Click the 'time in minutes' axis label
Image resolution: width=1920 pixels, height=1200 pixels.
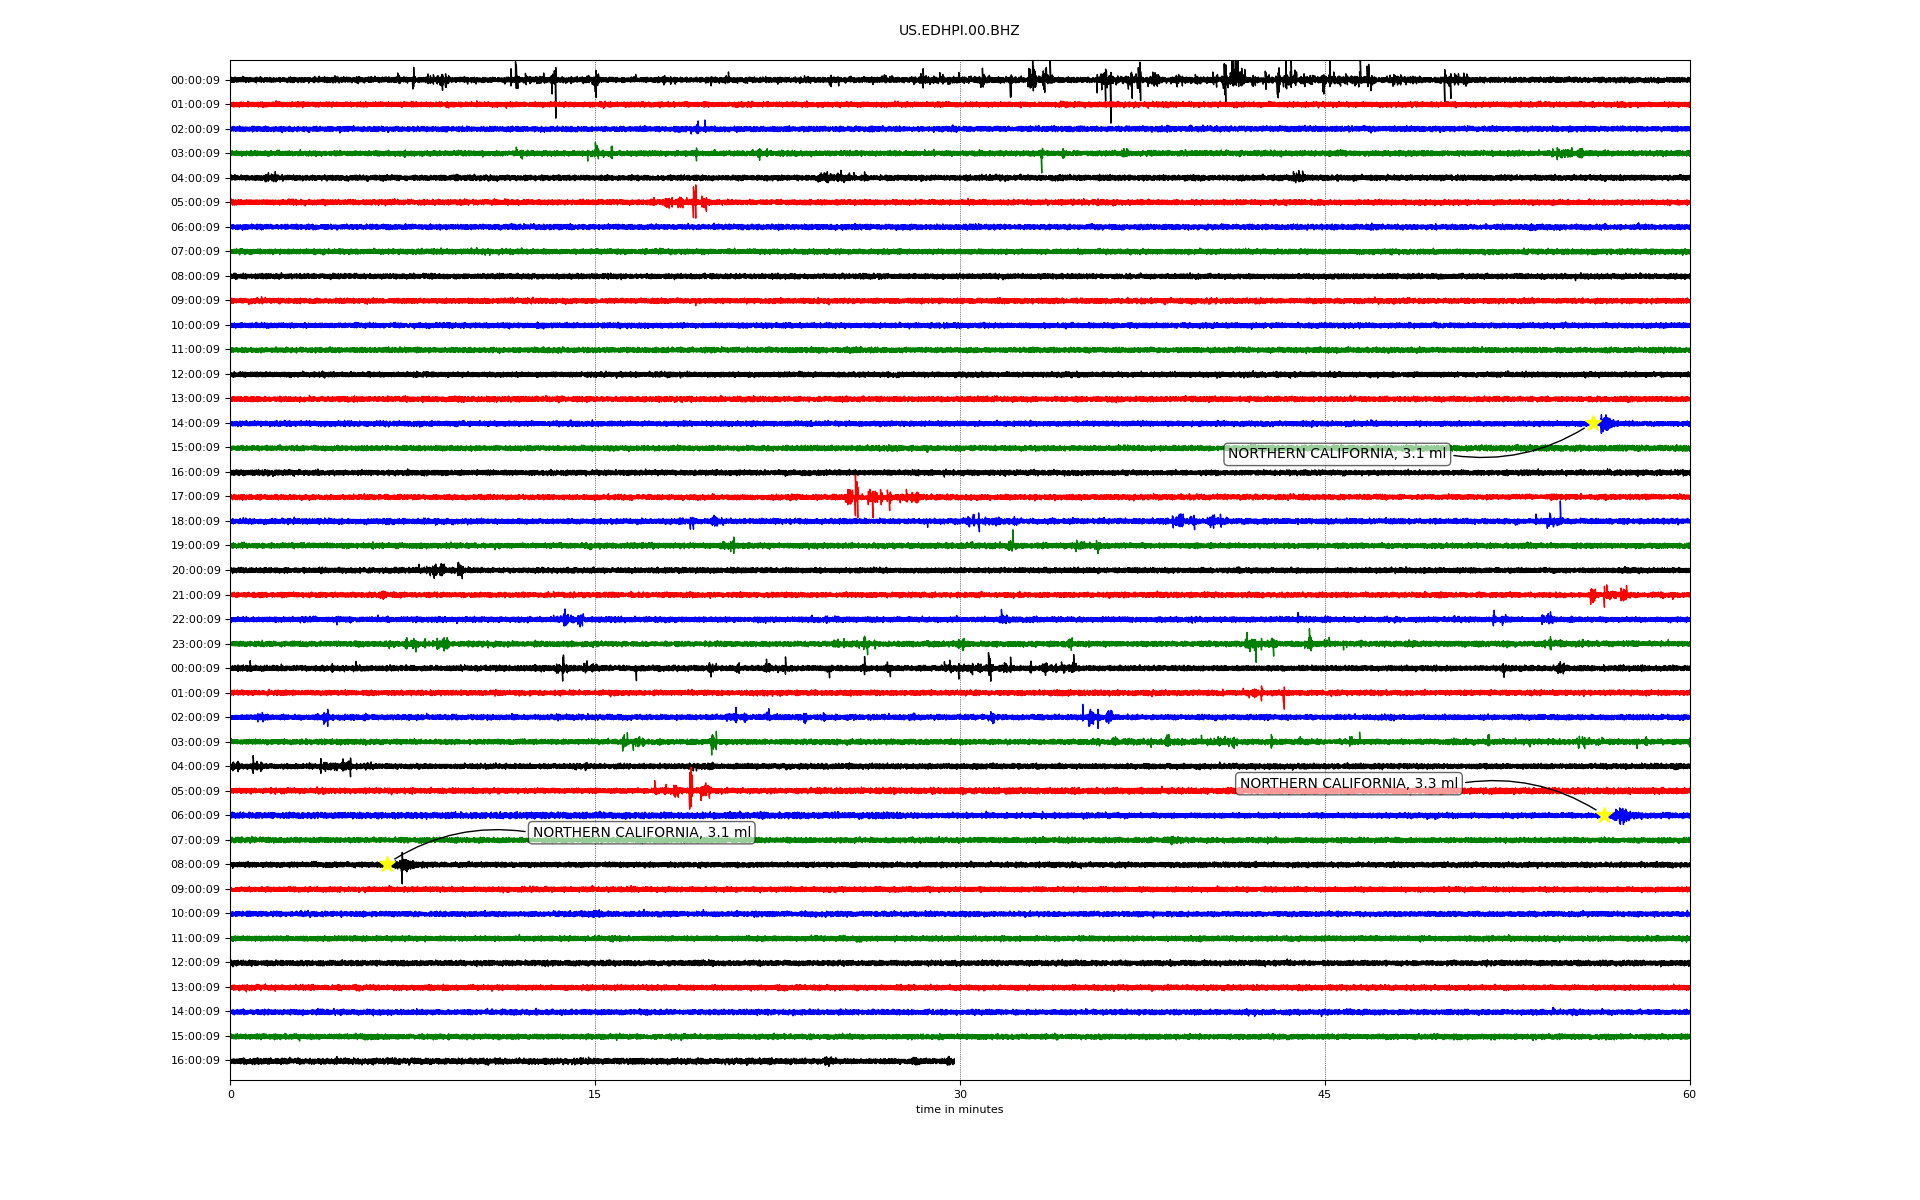click(958, 1109)
